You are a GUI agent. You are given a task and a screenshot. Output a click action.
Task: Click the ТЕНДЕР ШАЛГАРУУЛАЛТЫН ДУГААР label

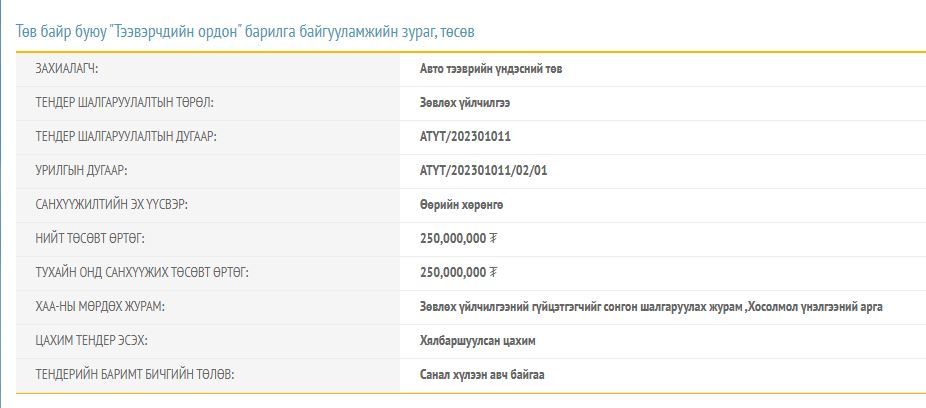click(x=125, y=137)
